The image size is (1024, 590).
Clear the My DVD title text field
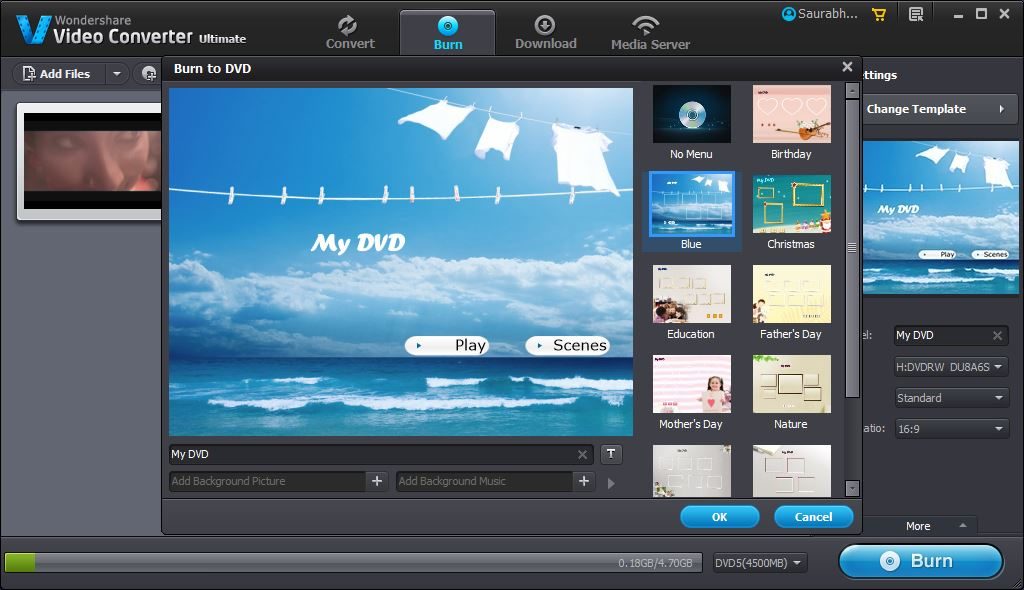(x=582, y=454)
